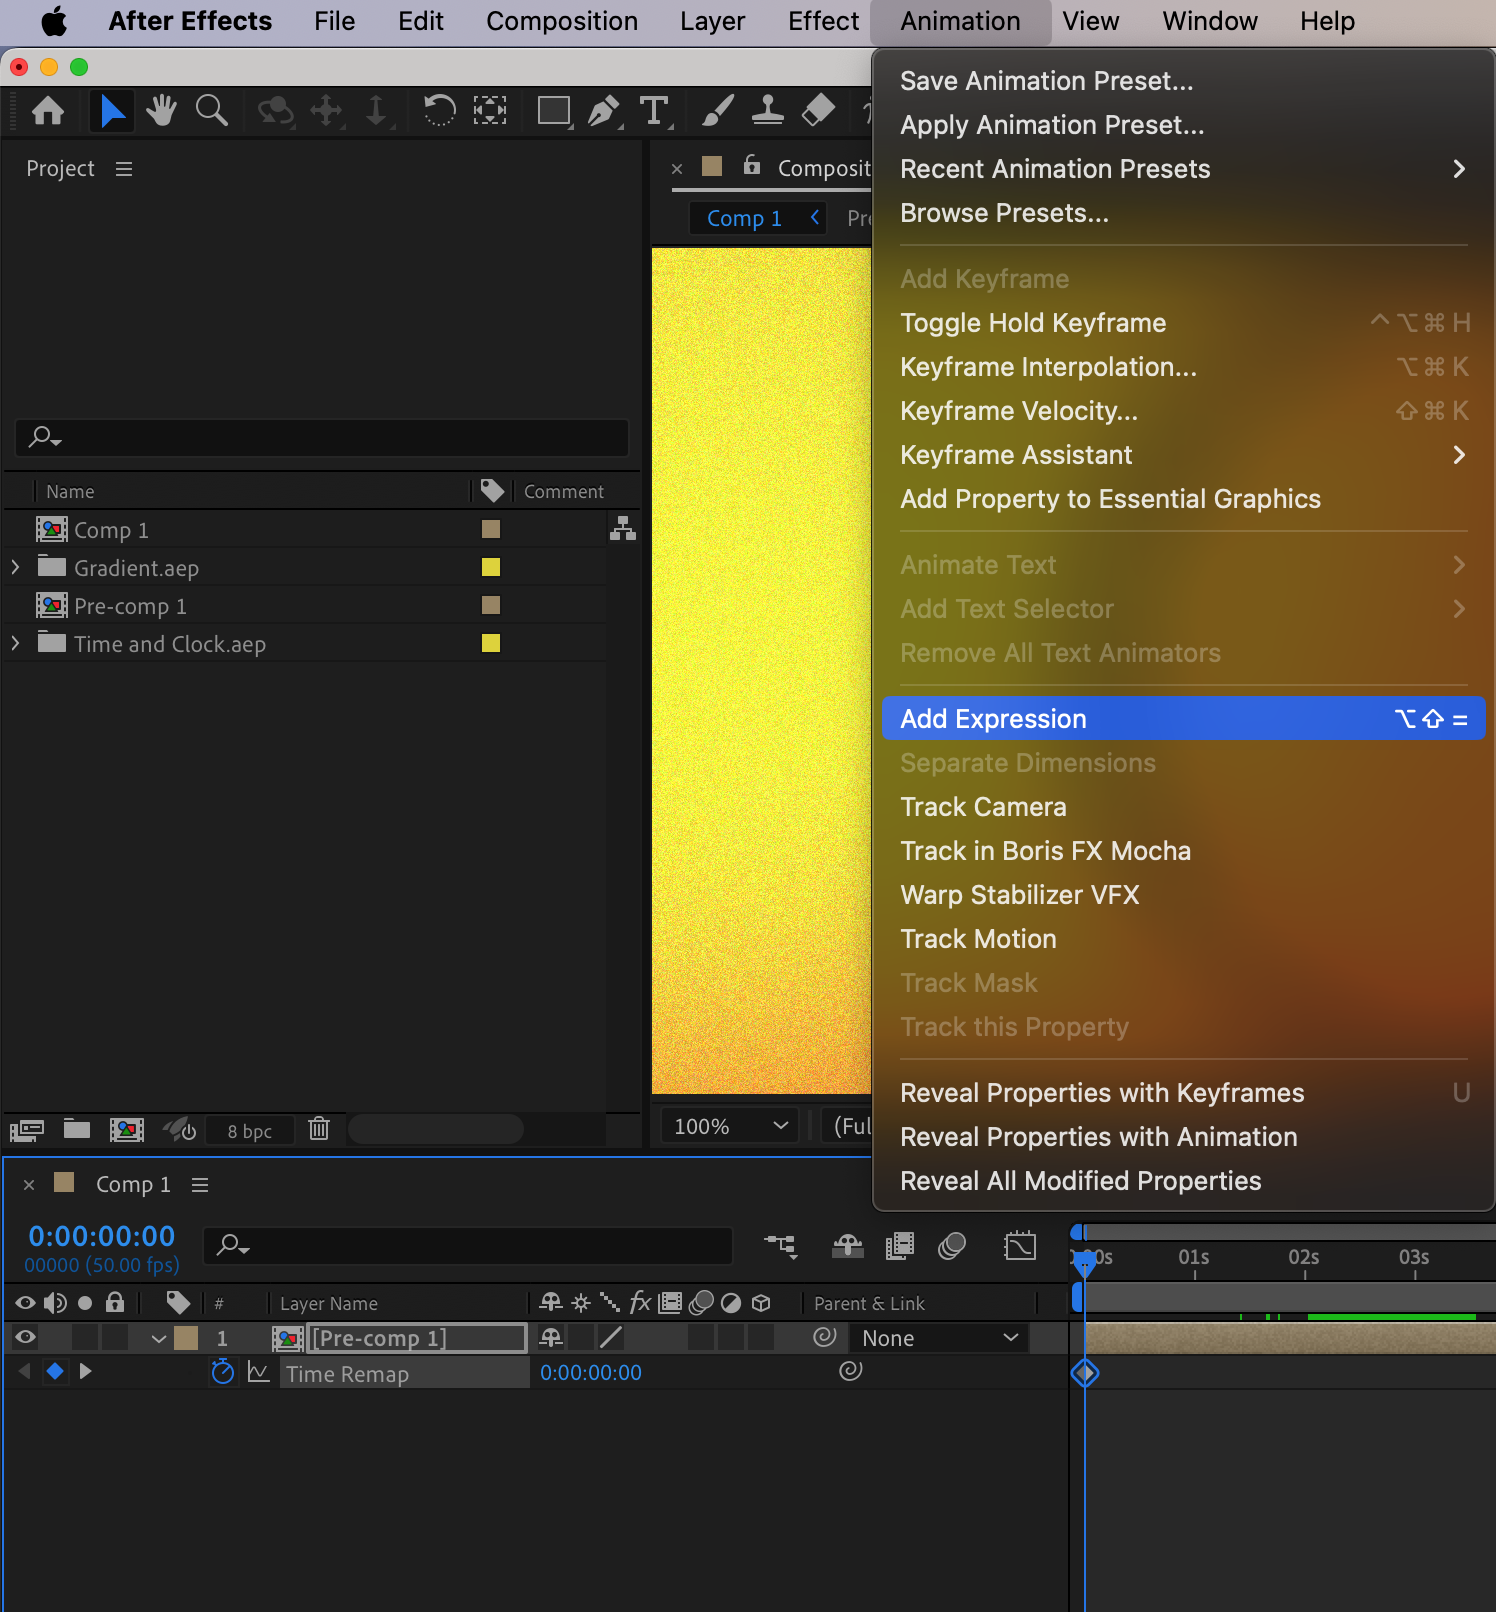1496x1612 pixels.
Task: Select the Zoom magnifier tool
Action: coord(211,110)
